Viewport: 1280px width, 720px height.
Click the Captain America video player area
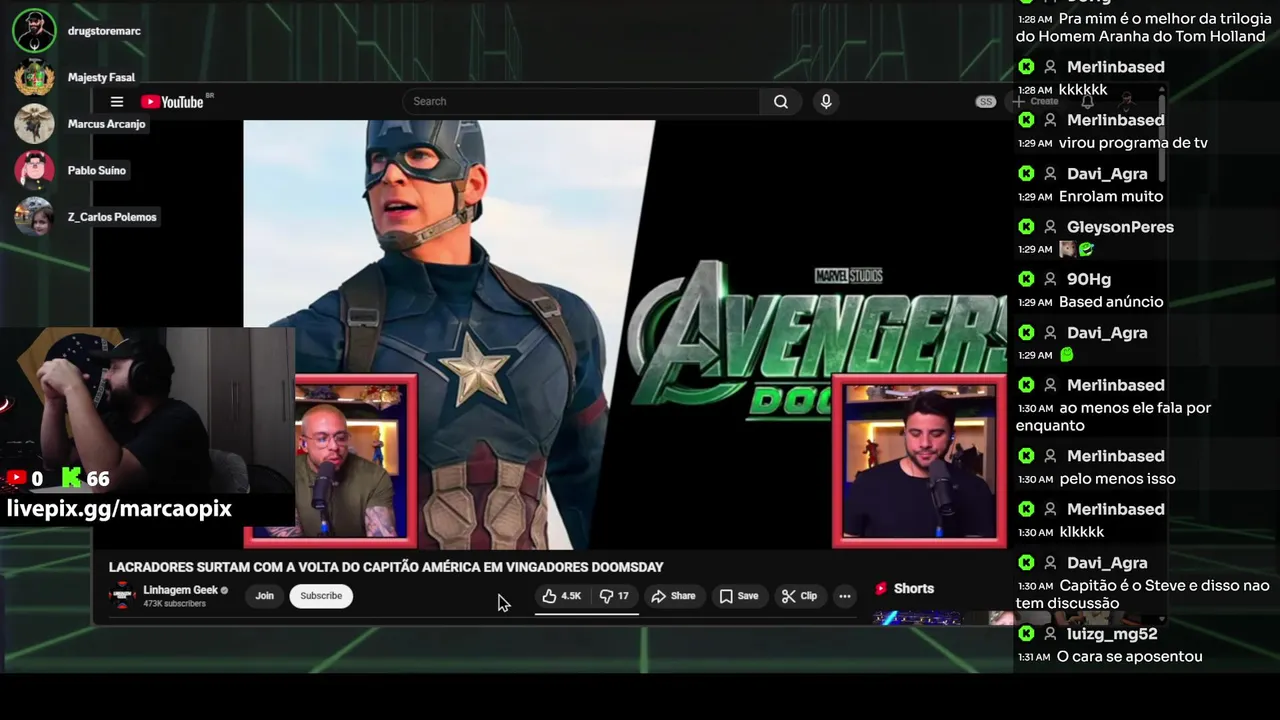click(625, 335)
